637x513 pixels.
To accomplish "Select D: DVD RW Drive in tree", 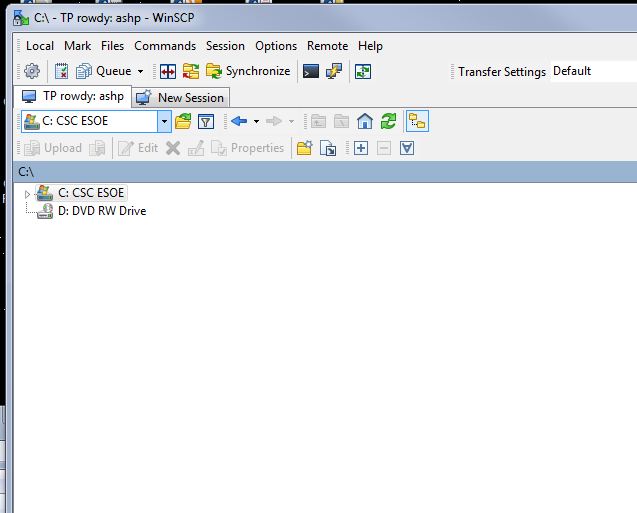I will (x=101, y=211).
